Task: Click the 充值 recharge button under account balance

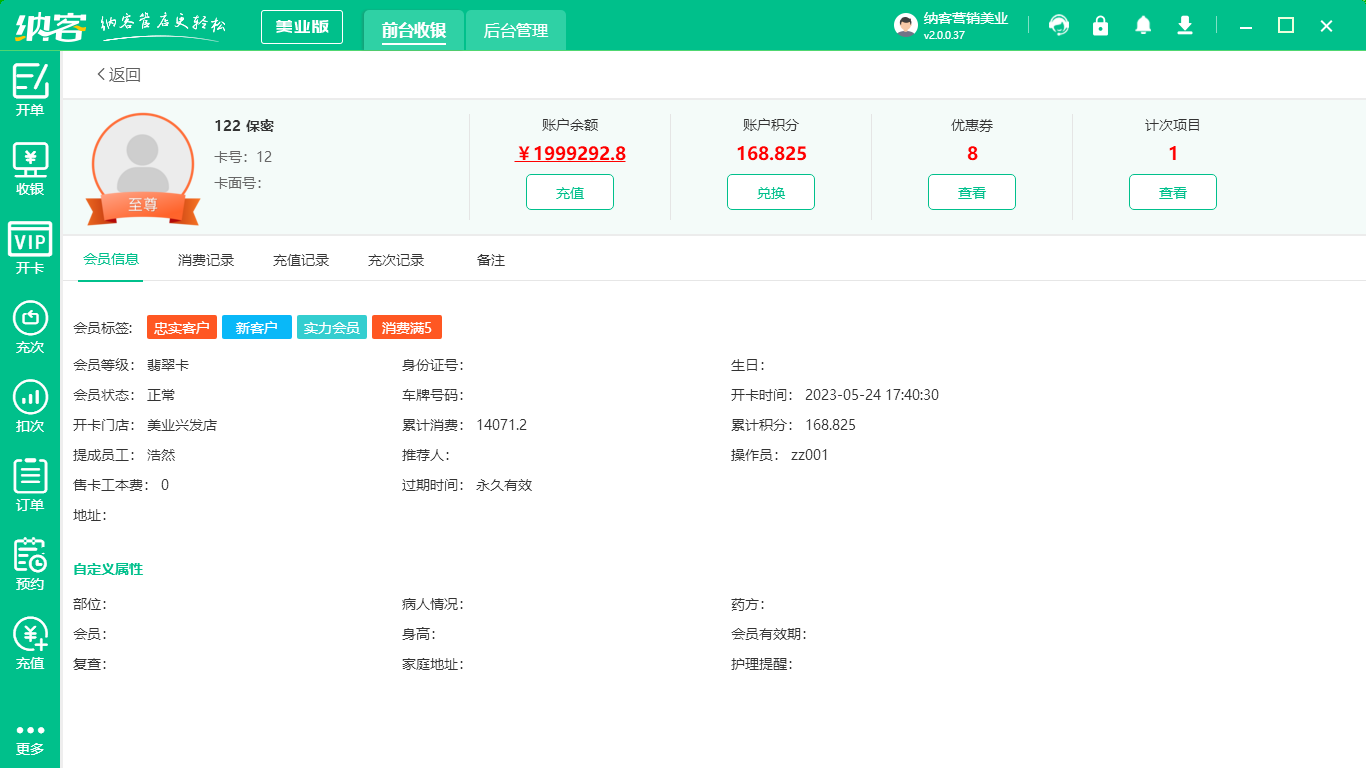Action: tap(569, 191)
